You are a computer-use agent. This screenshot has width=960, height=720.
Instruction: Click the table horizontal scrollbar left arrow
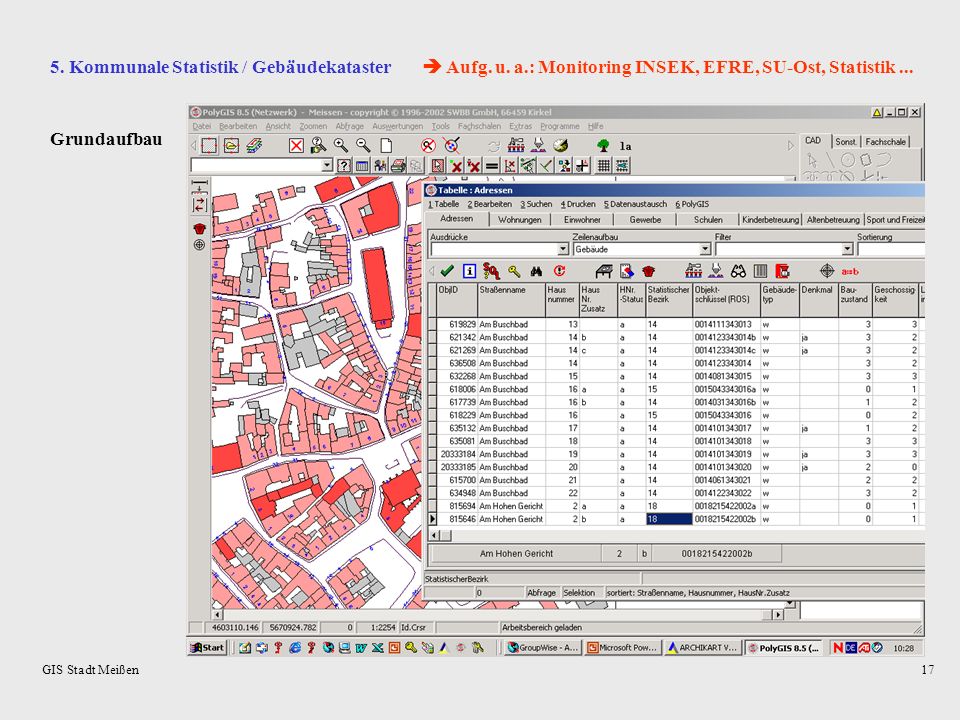pyautogui.click(x=434, y=536)
